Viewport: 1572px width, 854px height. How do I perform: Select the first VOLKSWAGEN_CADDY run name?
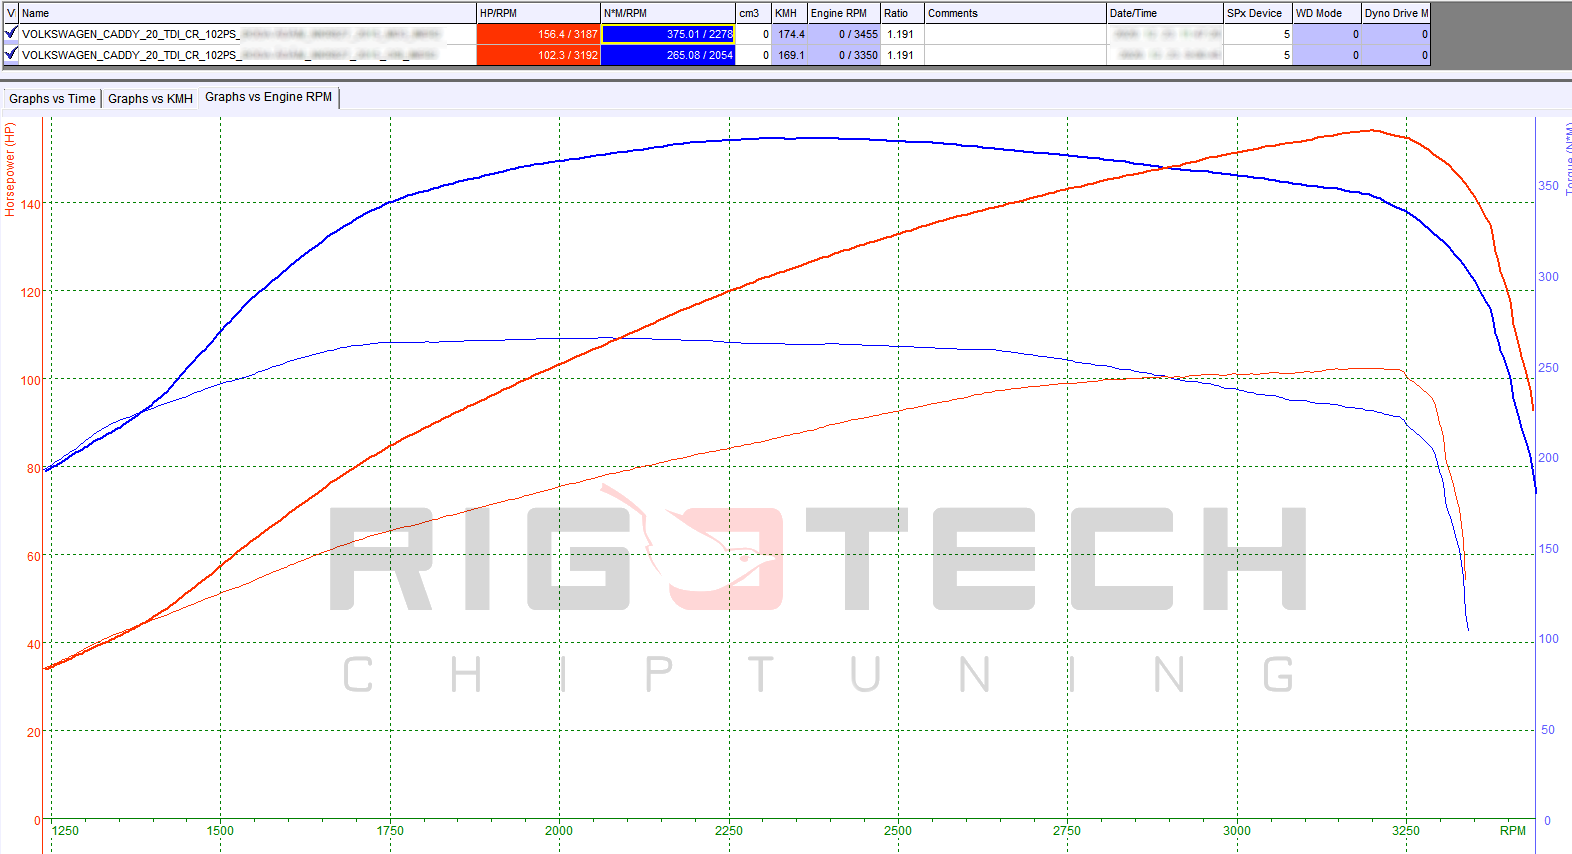(x=248, y=34)
